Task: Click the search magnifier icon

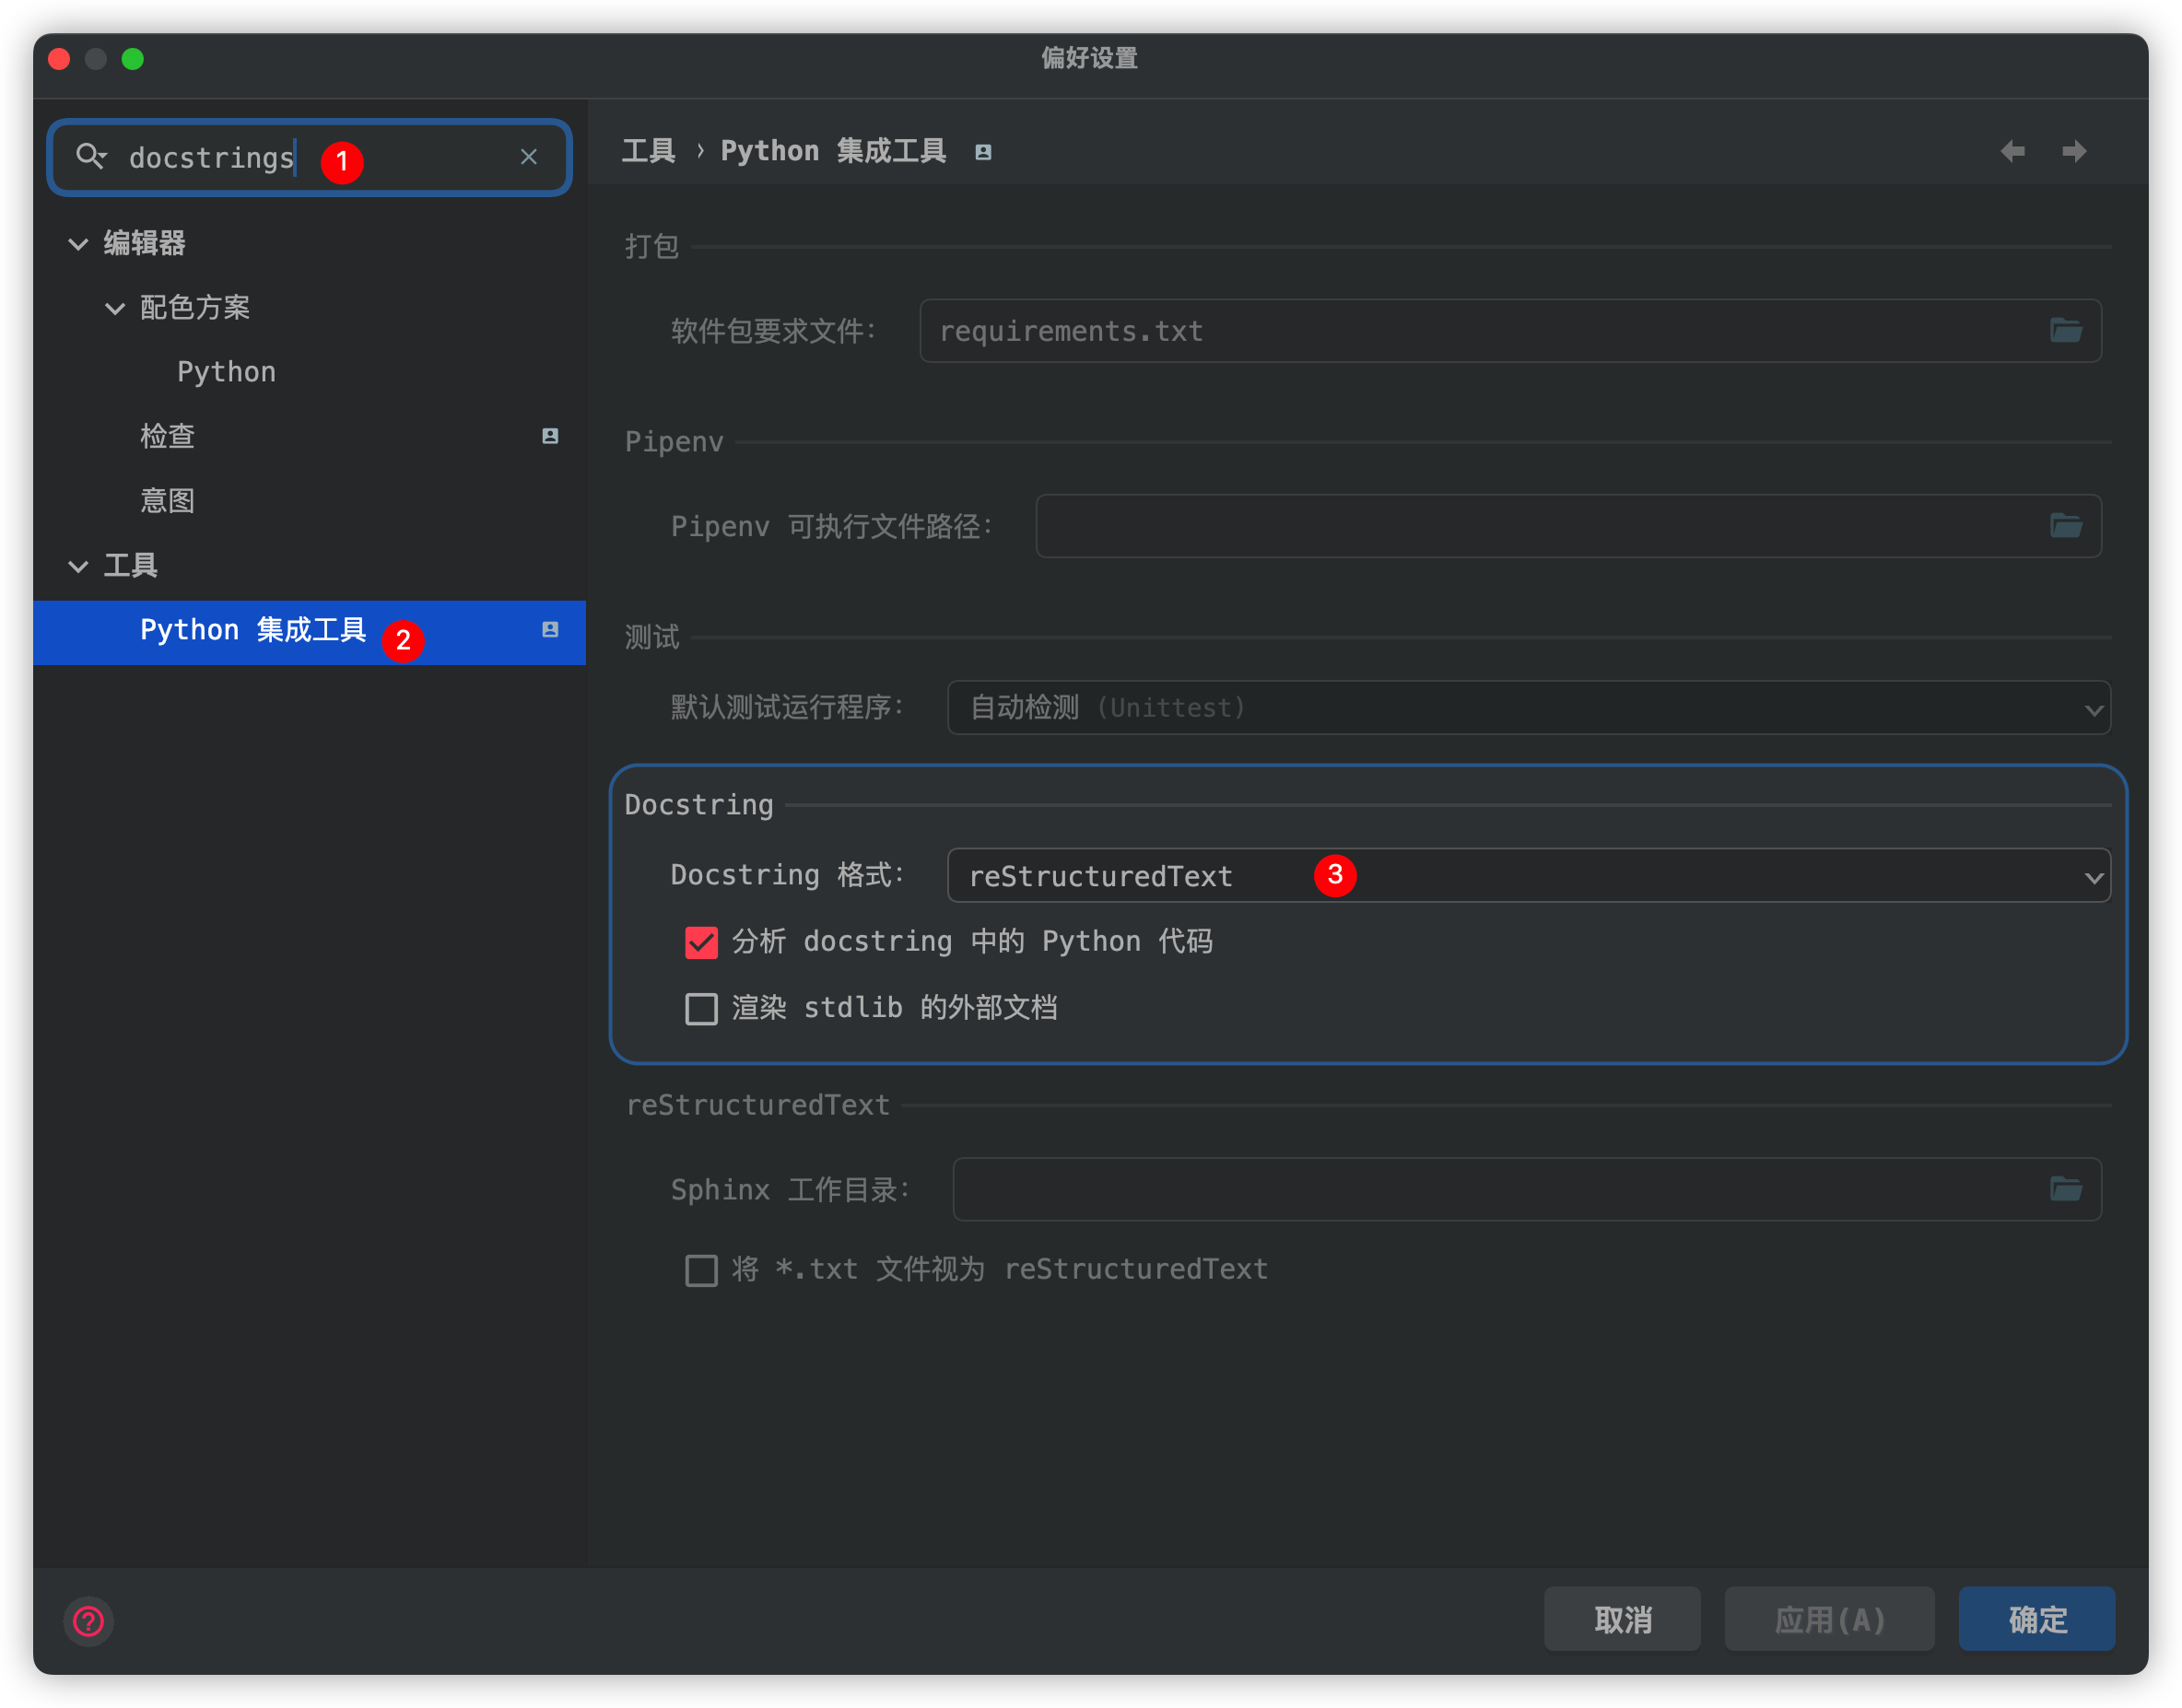Action: (92, 156)
